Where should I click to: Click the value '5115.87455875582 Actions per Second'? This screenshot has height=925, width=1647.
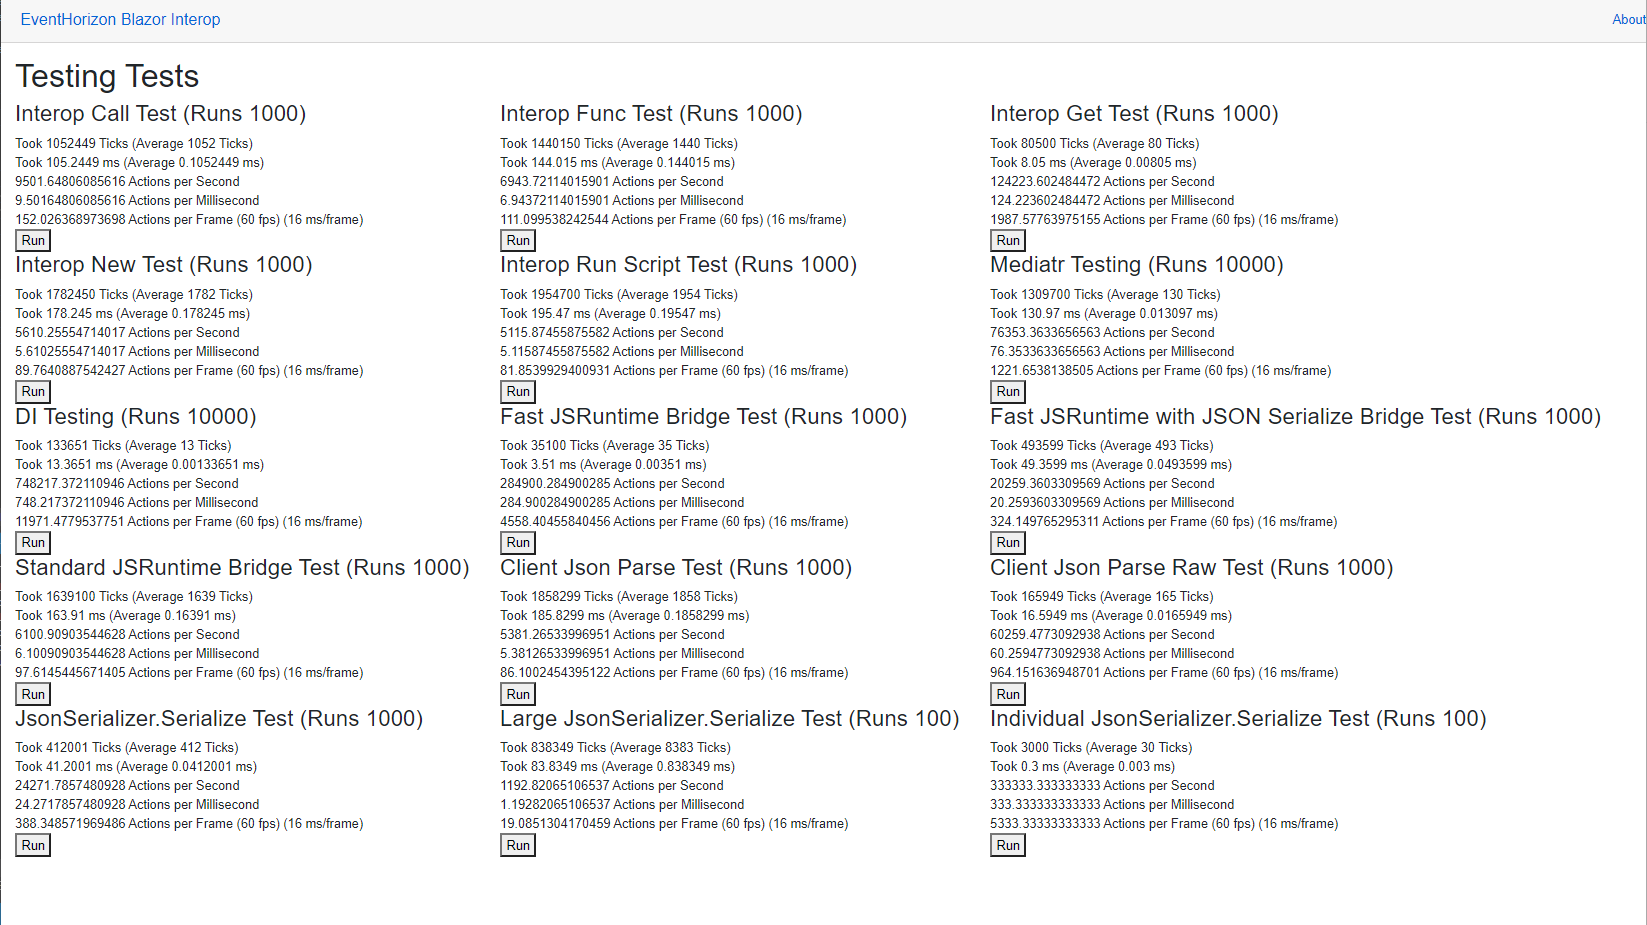coord(612,333)
